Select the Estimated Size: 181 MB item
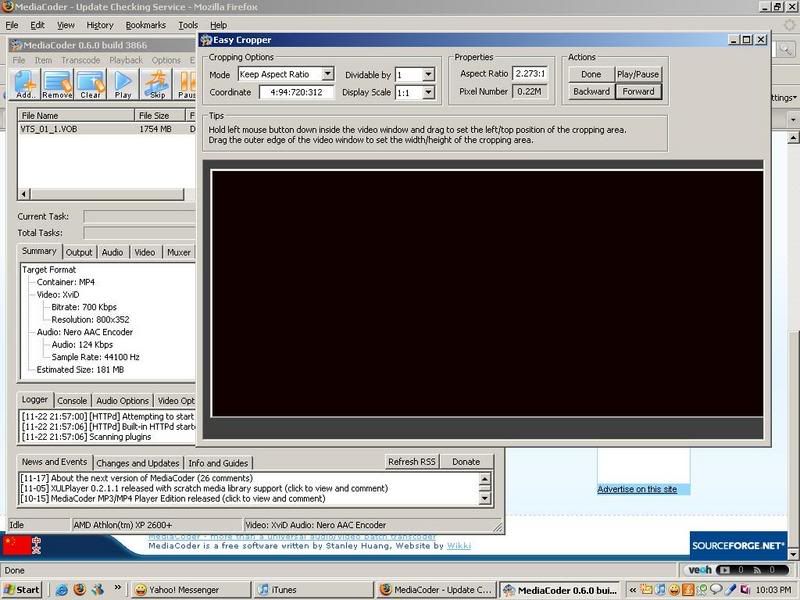The height and width of the screenshot is (600, 800). click(80, 369)
